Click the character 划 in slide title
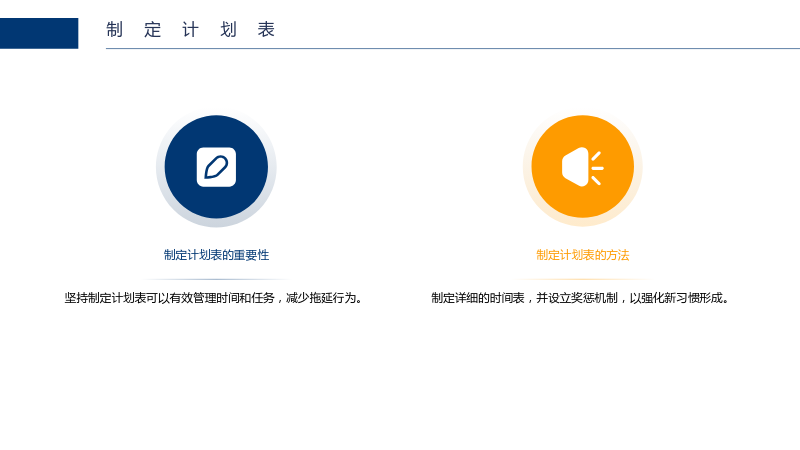800x450 pixels. click(228, 30)
